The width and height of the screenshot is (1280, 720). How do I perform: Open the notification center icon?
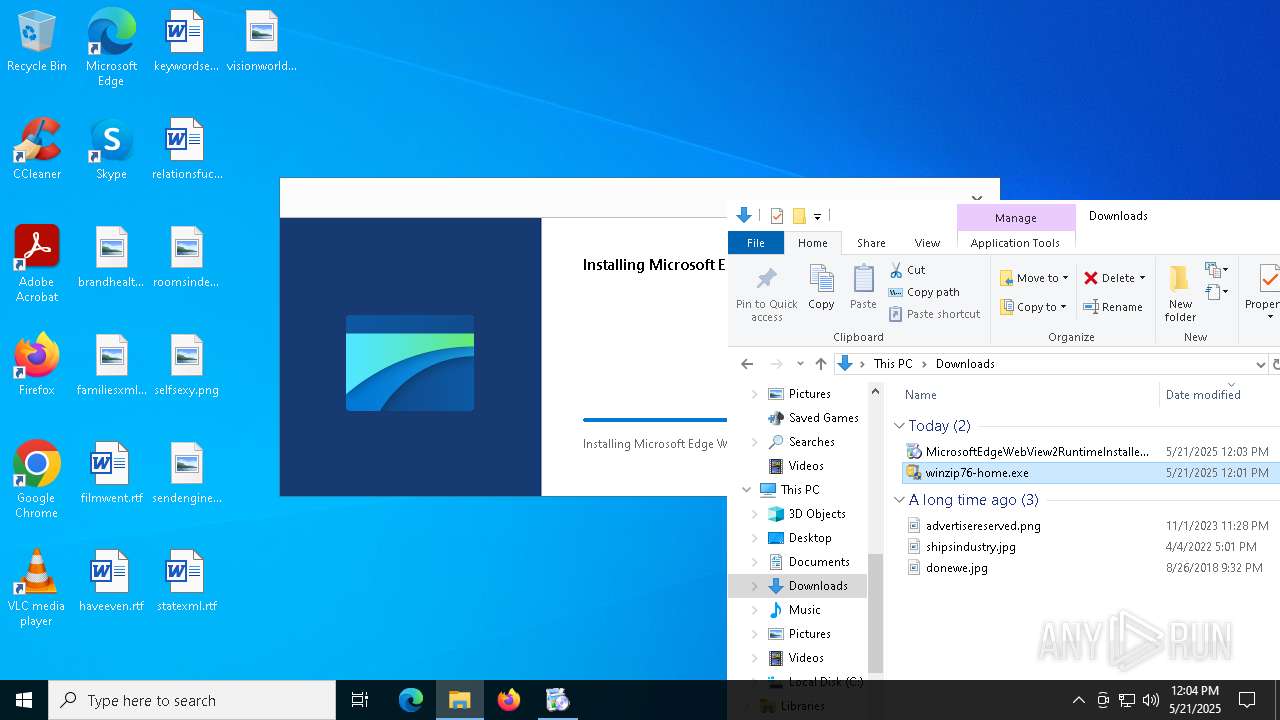pos(1247,700)
